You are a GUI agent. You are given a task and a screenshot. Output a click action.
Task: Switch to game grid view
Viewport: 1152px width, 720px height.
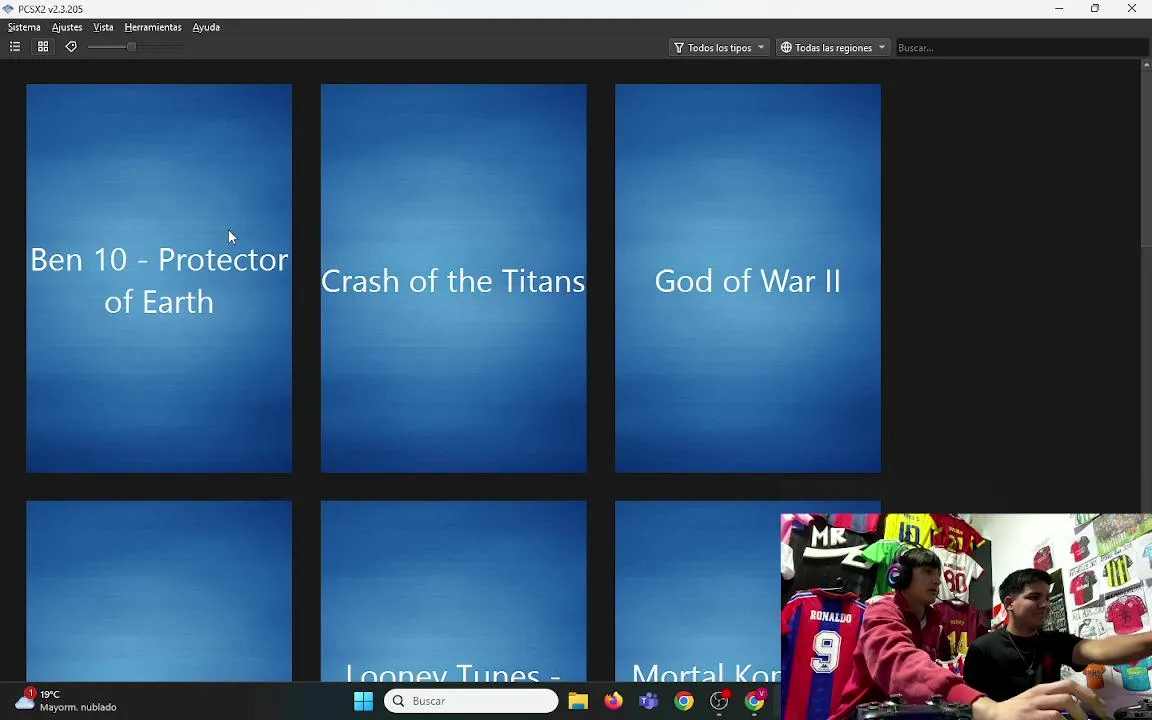tap(43, 46)
